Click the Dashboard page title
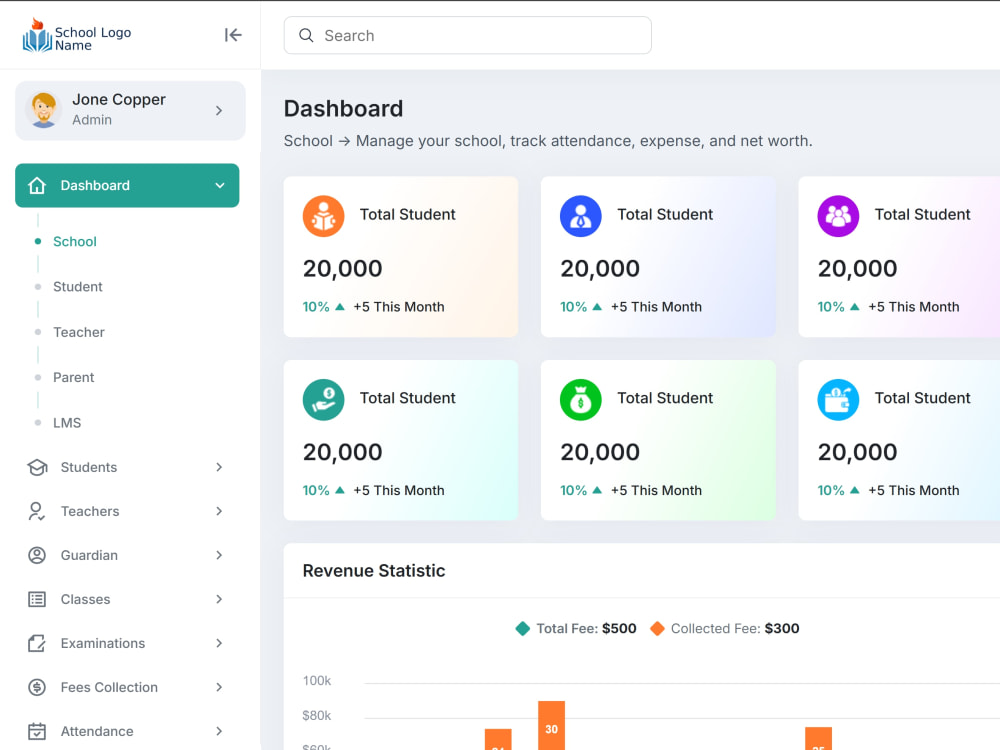Image resolution: width=1000 pixels, height=750 pixels. 343,109
